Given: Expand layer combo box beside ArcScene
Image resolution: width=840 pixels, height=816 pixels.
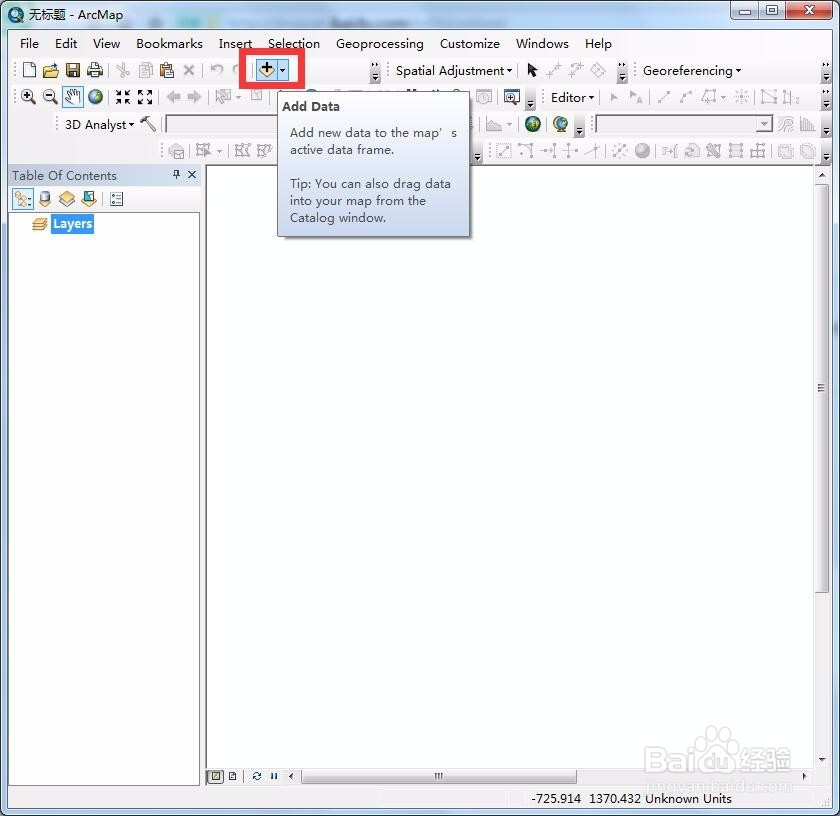Looking at the screenshot, I should [x=764, y=124].
